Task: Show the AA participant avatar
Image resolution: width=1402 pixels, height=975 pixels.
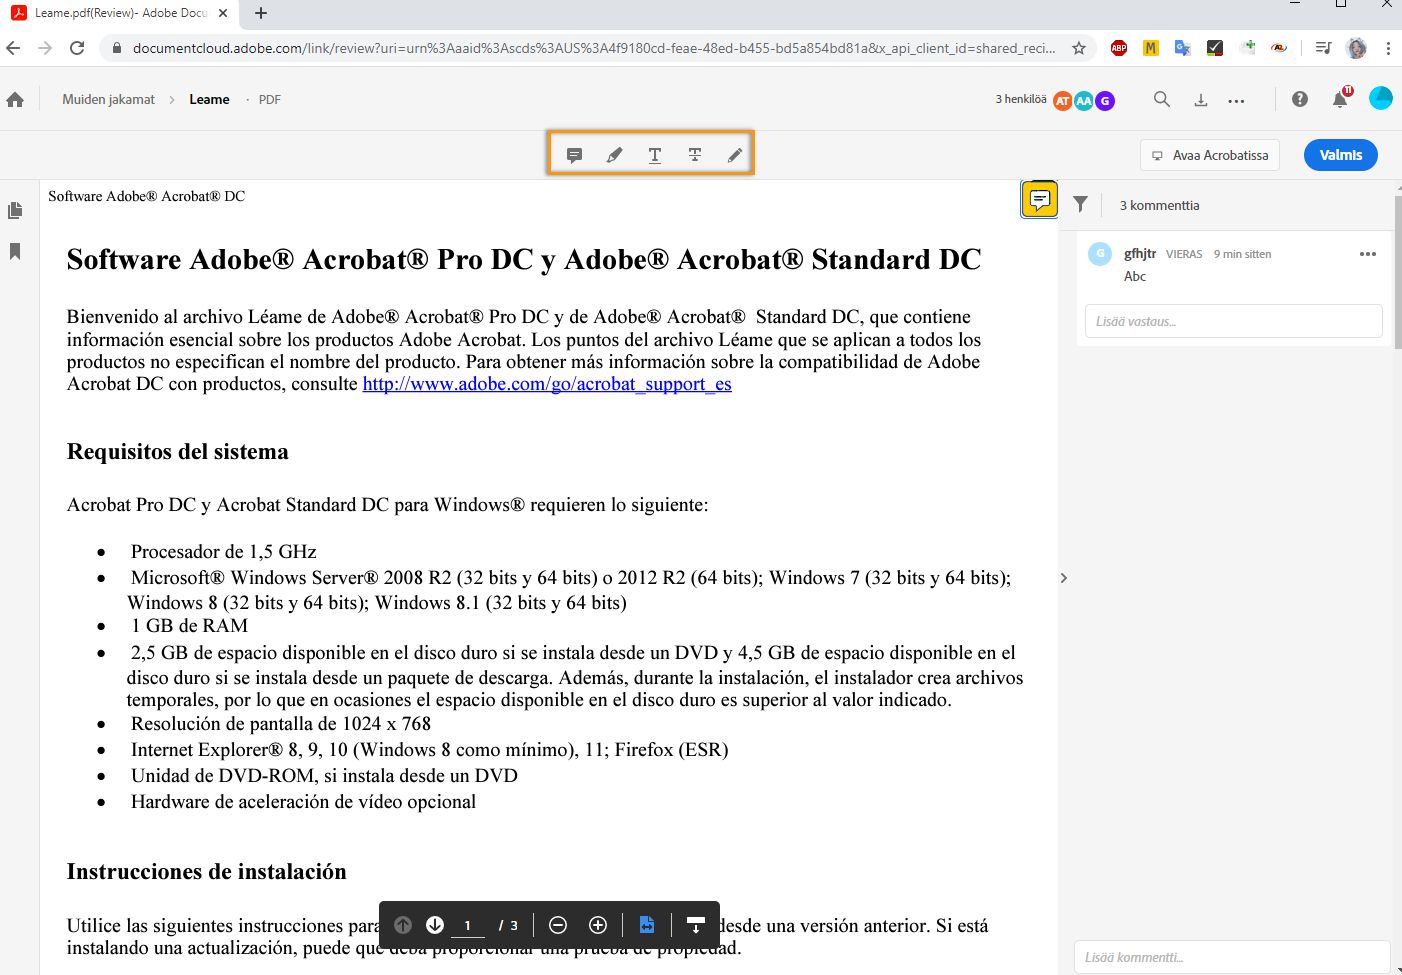Action: pos(1084,100)
